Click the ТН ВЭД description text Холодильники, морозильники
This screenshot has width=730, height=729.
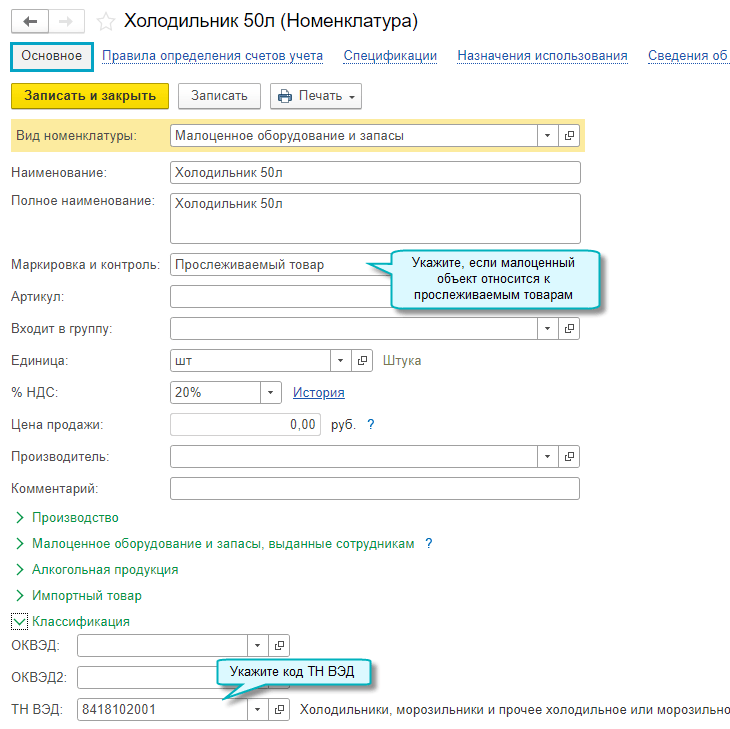514,709
